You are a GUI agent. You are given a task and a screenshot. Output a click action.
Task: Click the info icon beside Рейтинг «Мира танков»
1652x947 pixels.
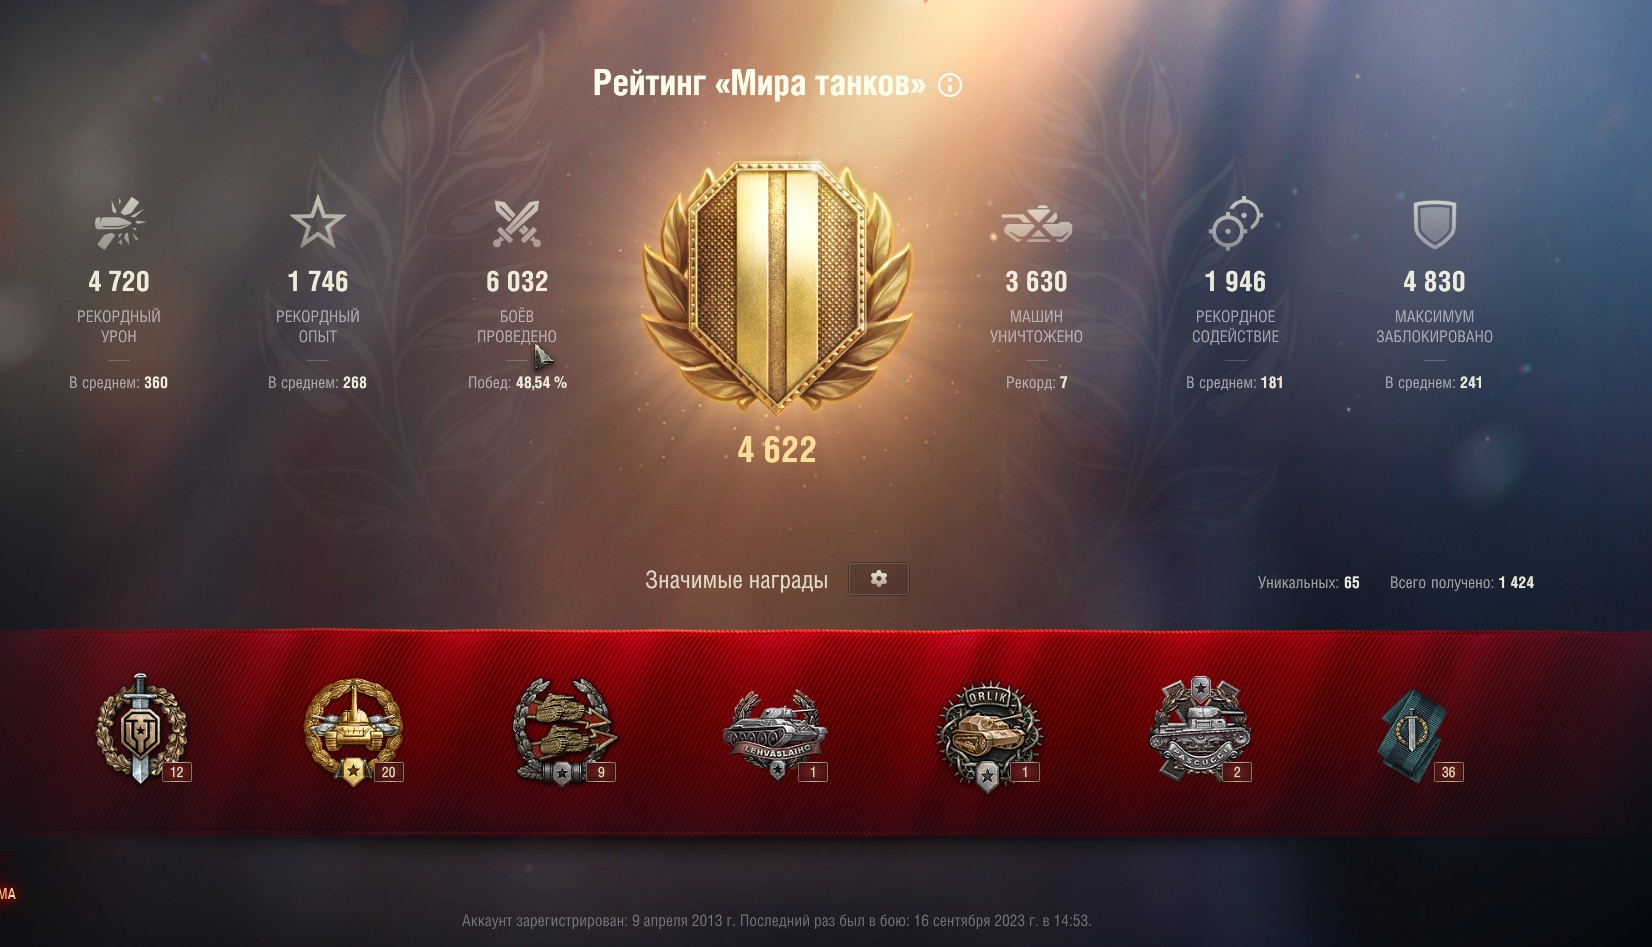coord(950,85)
